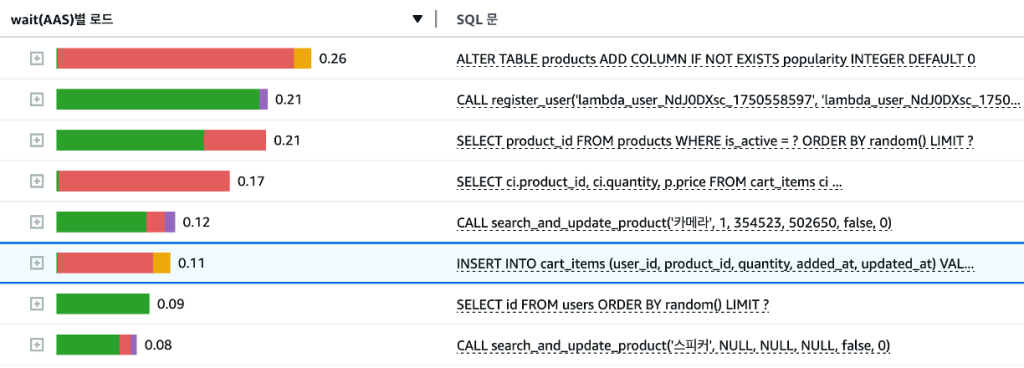Open the INSERT INTO cart_items statement
1024x368 pixels.
click(x=716, y=264)
